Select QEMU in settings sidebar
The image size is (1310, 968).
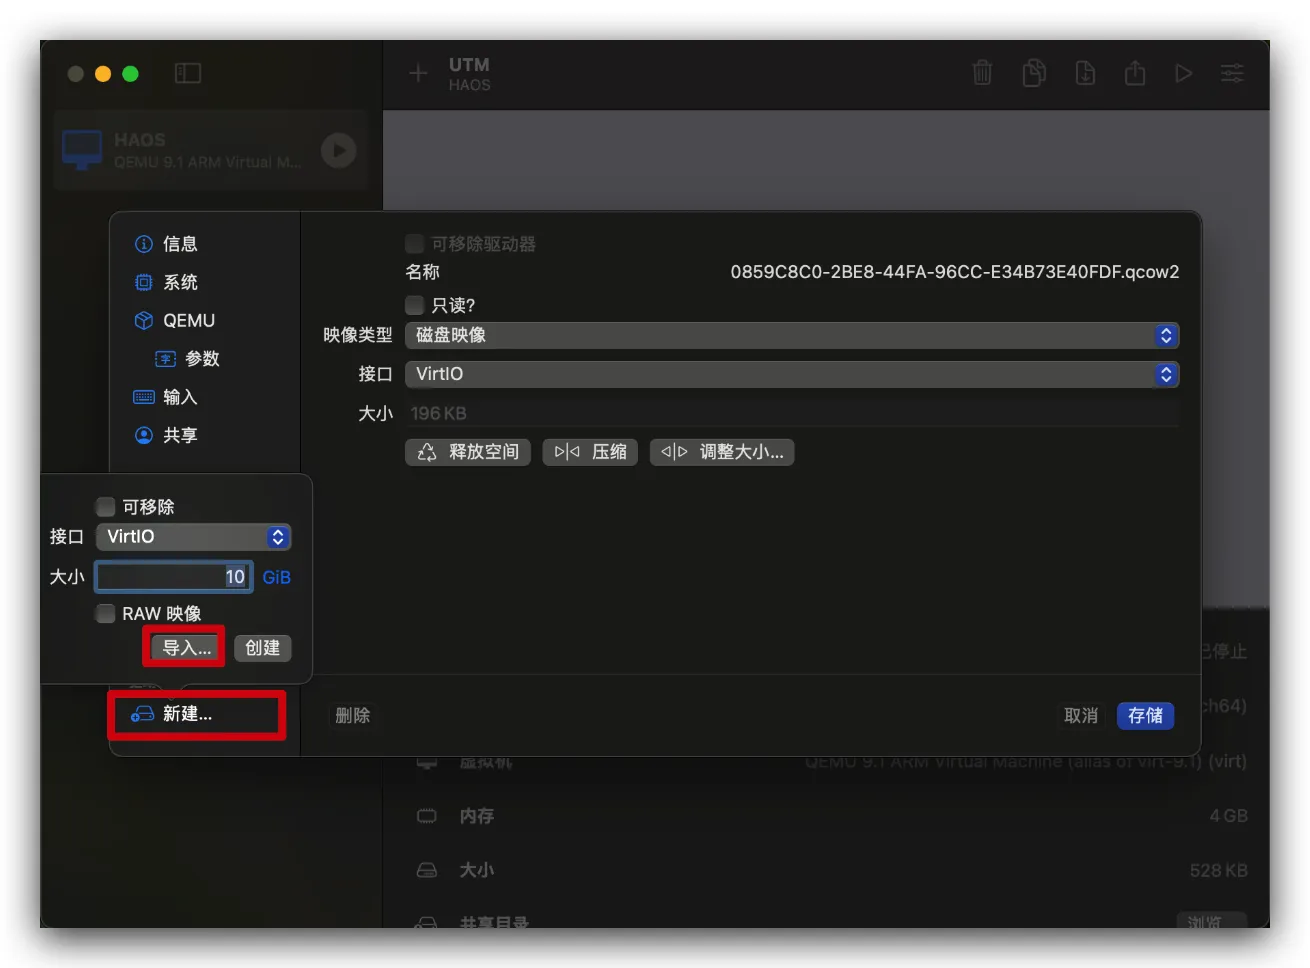(188, 321)
